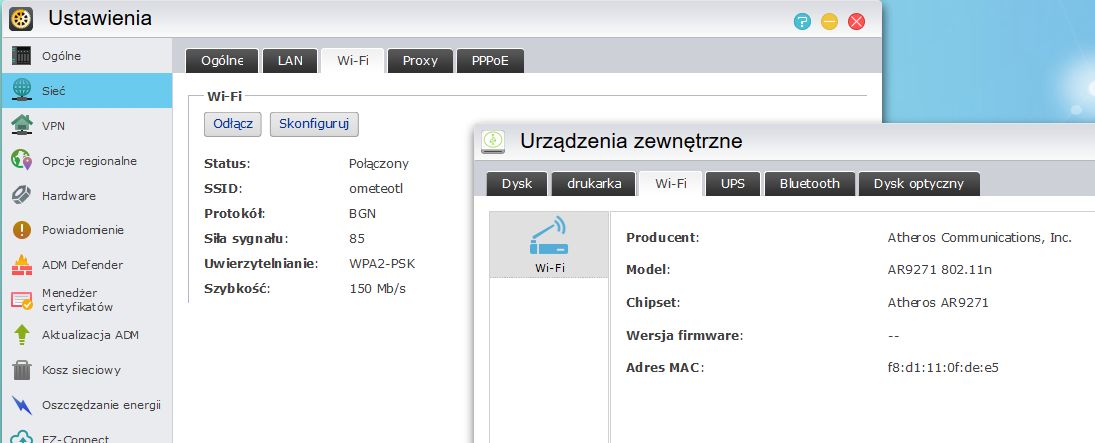Screen dimensions: 1095x443
Task: Click the Urządzenia zewnętrzne window title
Action: pos(631,142)
